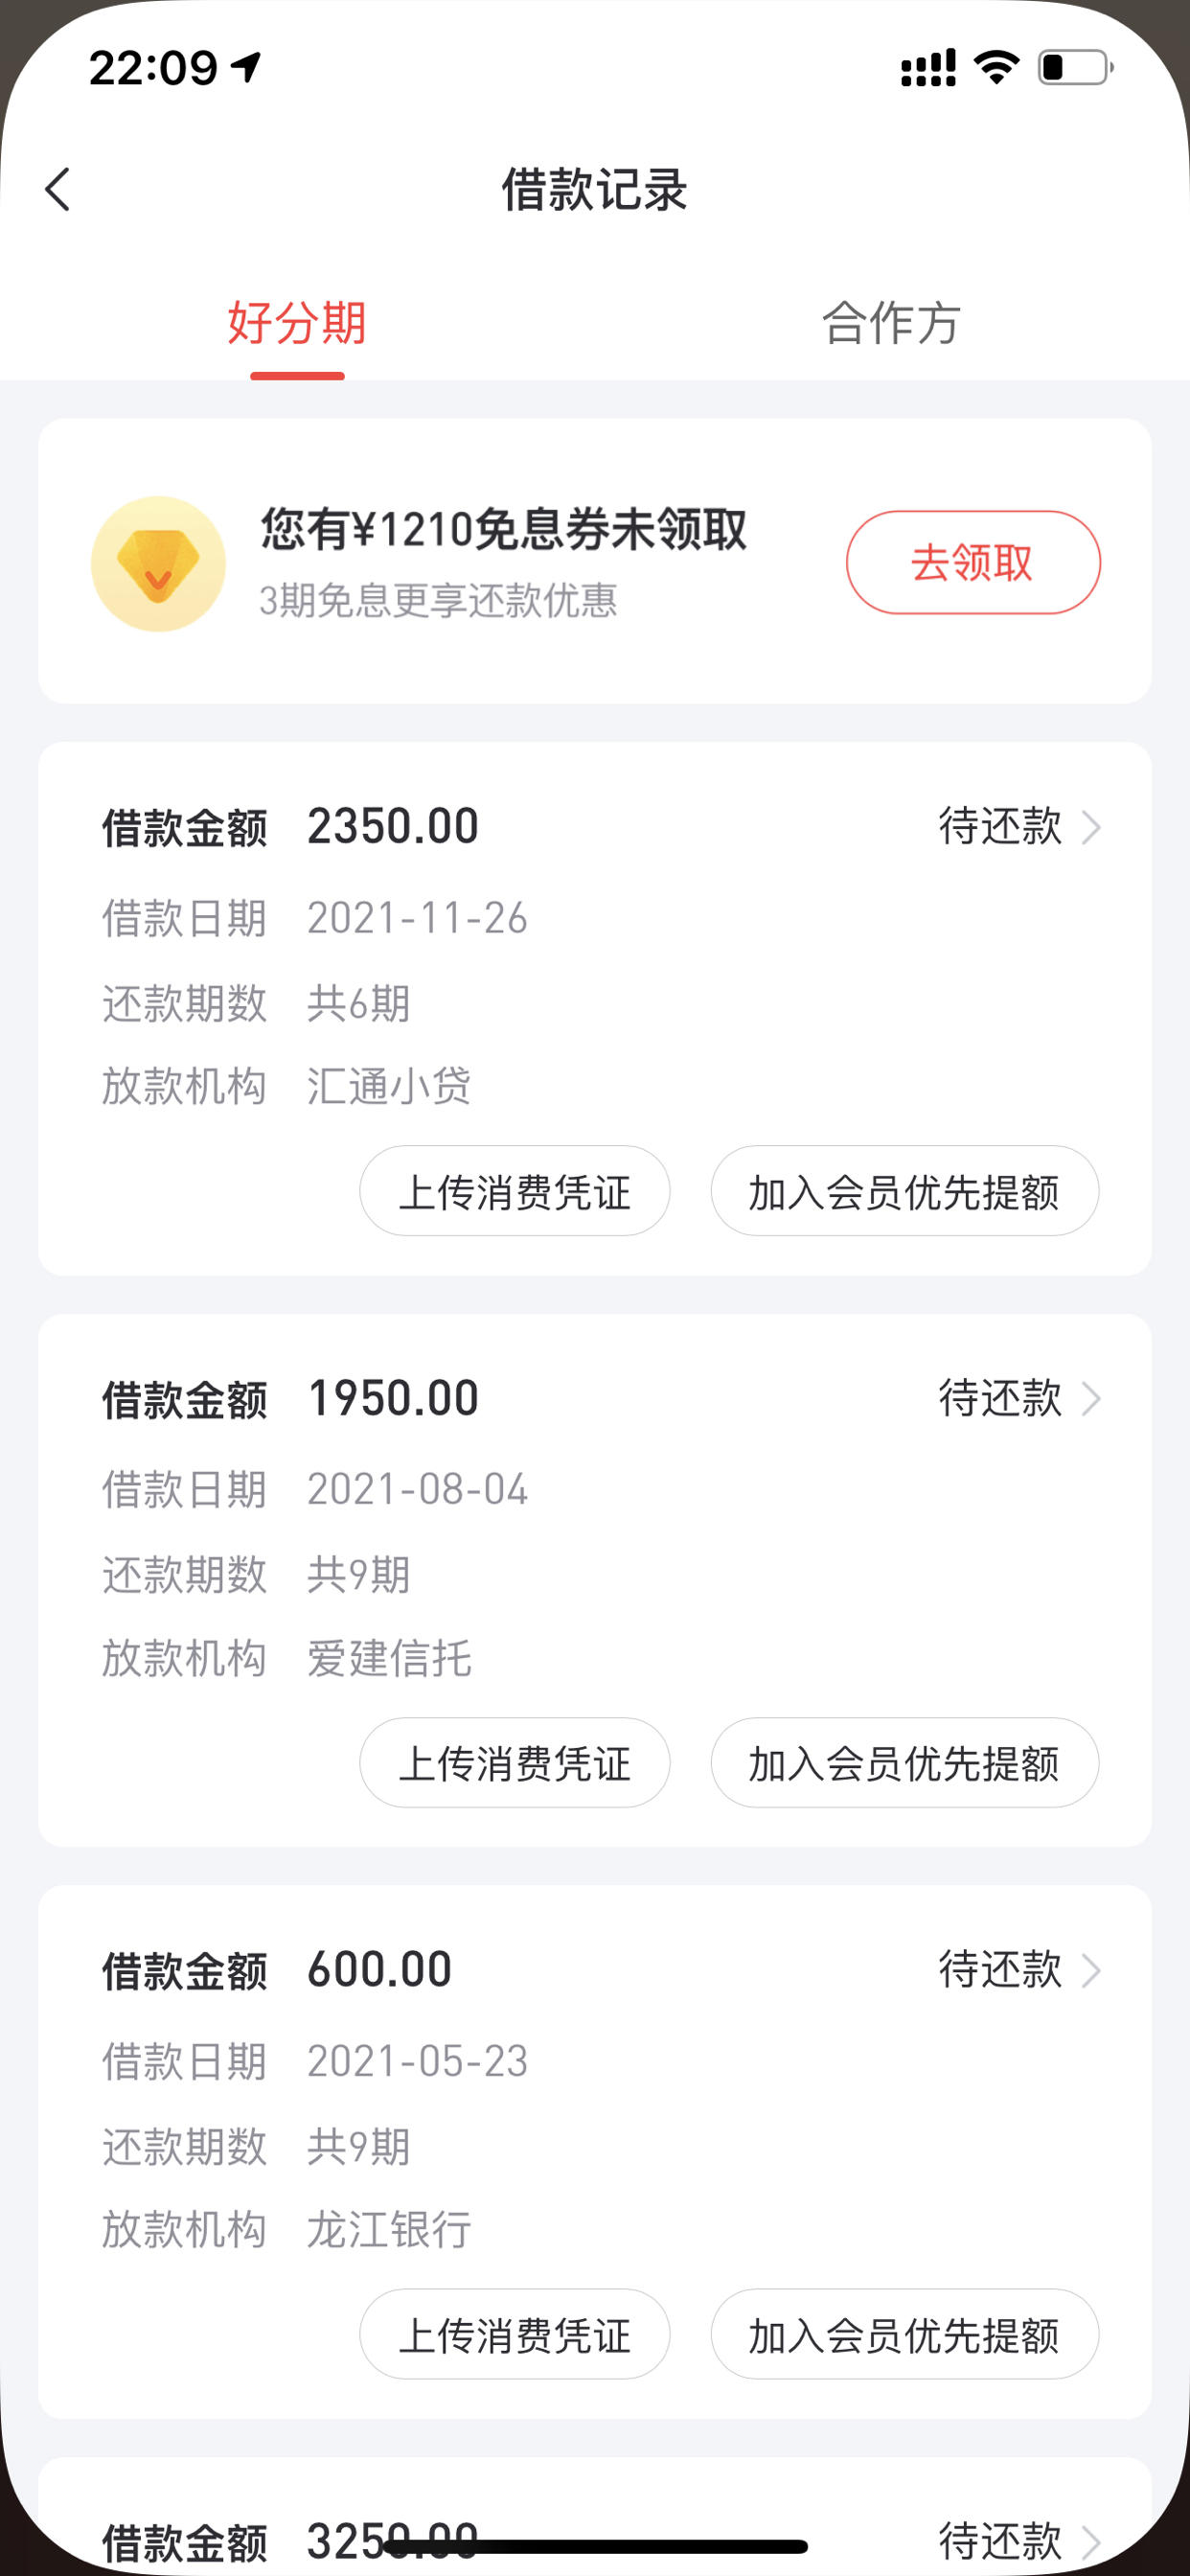This screenshot has height=2576, width=1190.
Task: Tap 加入会员优先提额 on 600.00 loan
Action: pos(905,2334)
